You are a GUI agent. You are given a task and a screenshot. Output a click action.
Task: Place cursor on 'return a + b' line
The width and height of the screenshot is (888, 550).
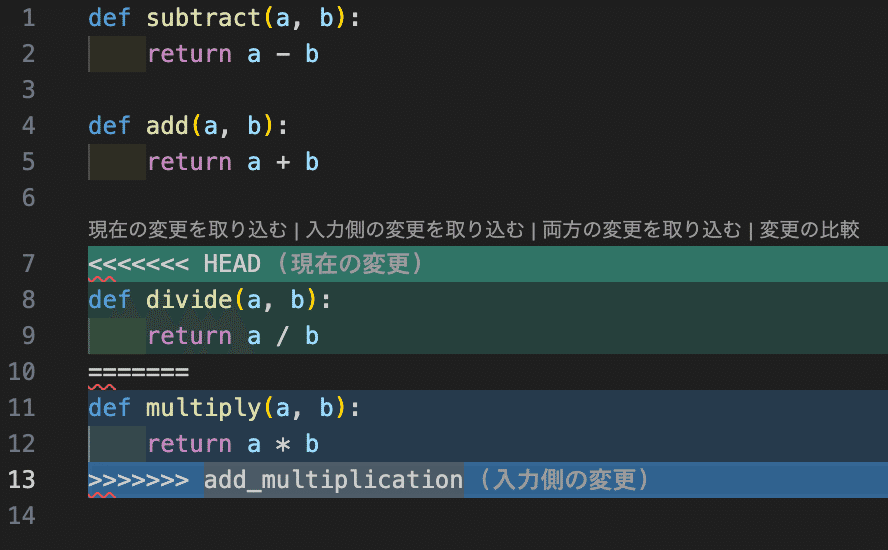pyautogui.click(x=488, y=162)
